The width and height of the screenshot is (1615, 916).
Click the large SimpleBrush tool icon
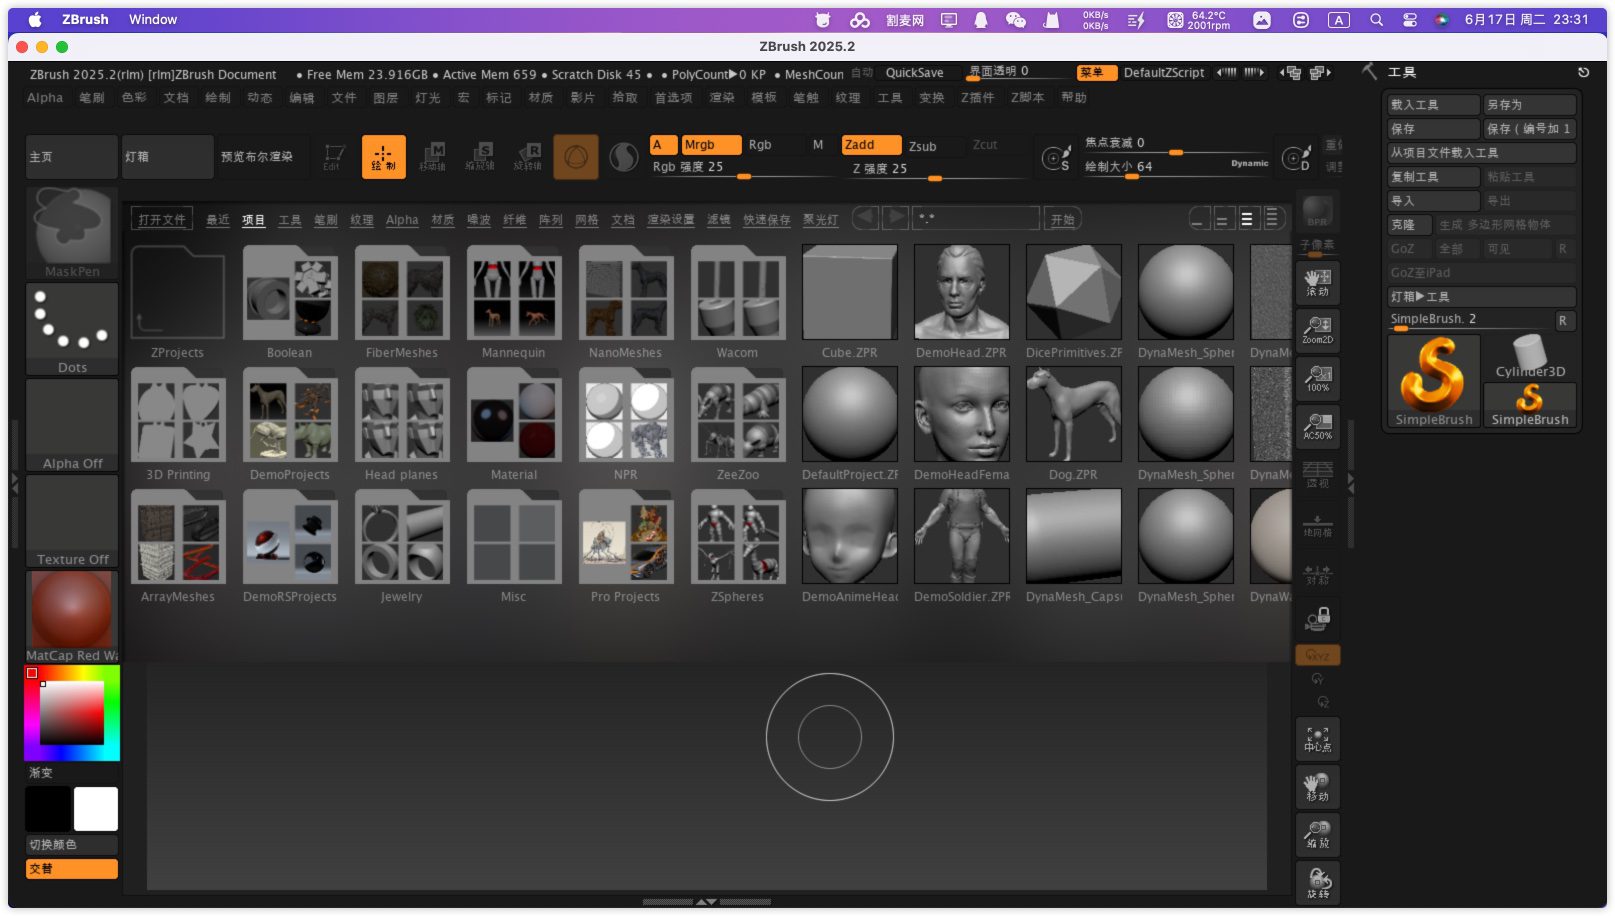(1433, 381)
